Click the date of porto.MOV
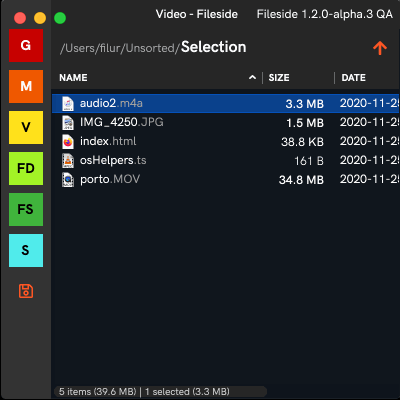Viewport: 400px width, 400px height. 369,179
